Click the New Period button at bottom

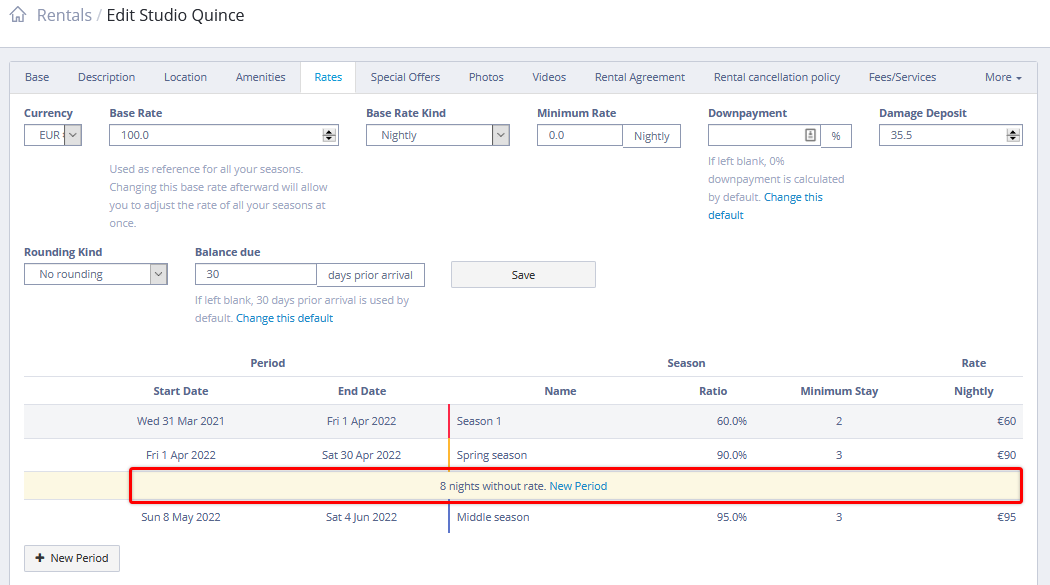pos(72,558)
